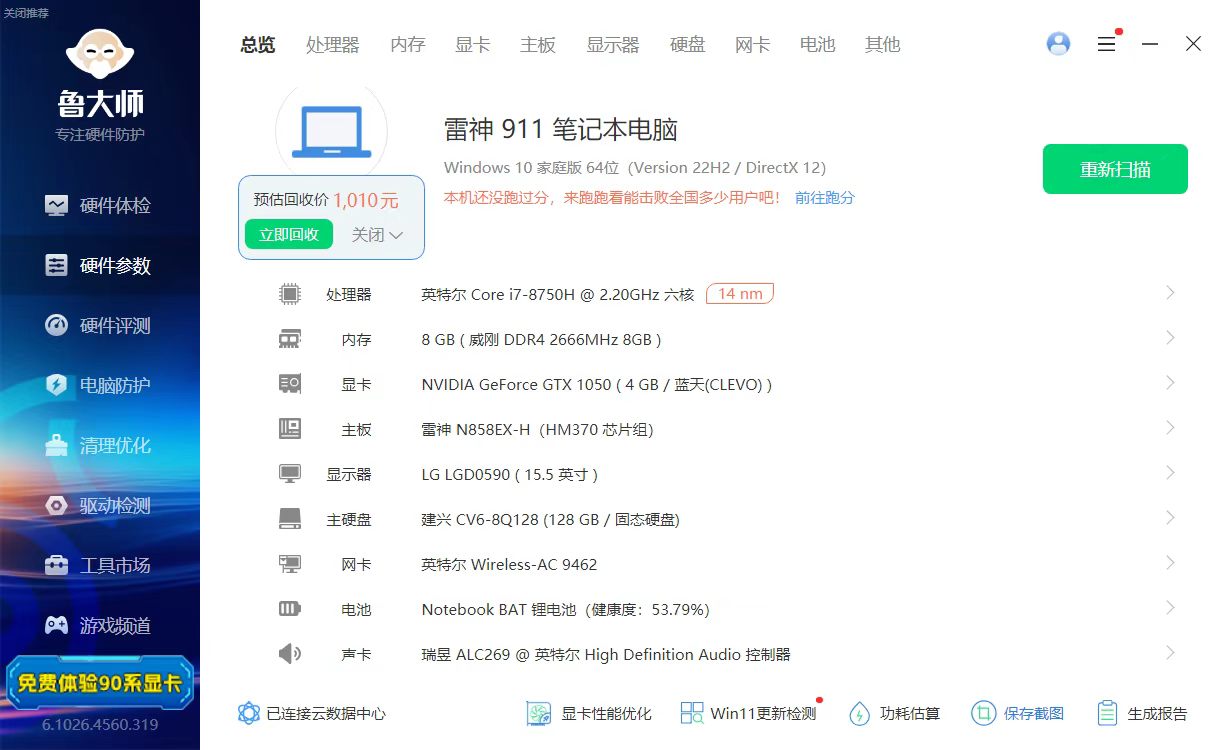Go to 清理优化 cleanup in sidebar
The width and height of the screenshot is (1225, 750).
click(x=100, y=446)
